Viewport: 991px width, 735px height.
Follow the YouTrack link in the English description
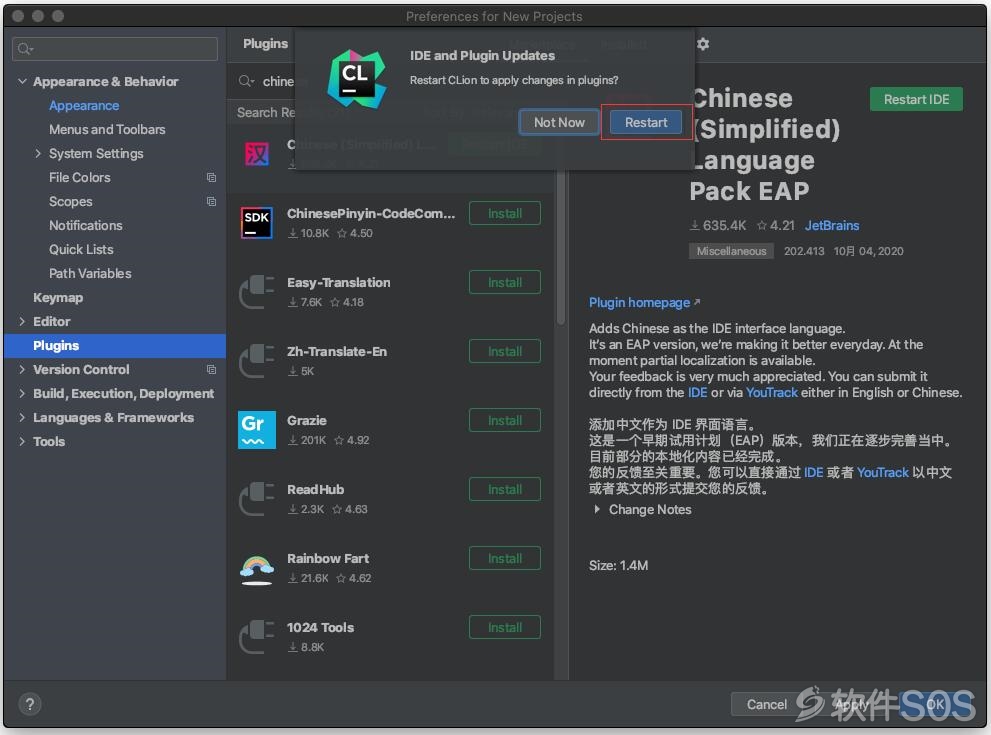772,392
